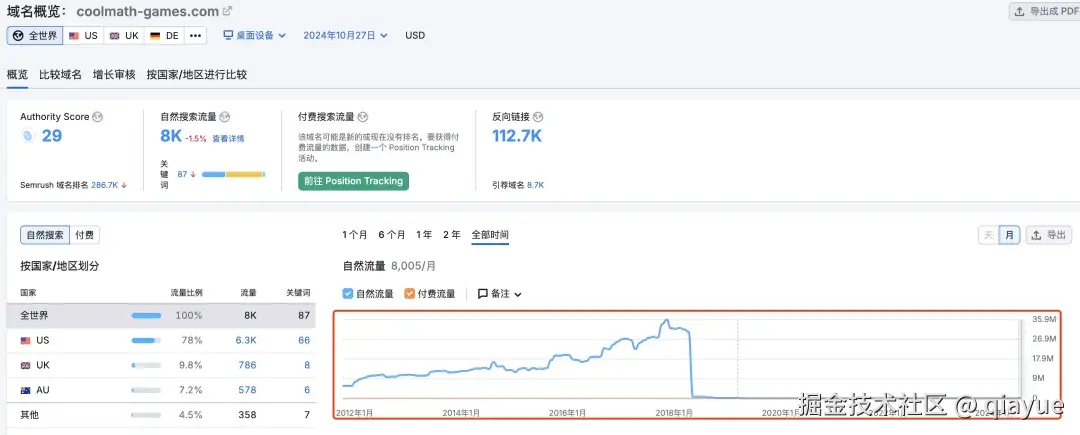Image resolution: width=1080 pixels, height=435 pixels.
Task: Toggle the 付费流量 checkbox
Action: pos(409,294)
